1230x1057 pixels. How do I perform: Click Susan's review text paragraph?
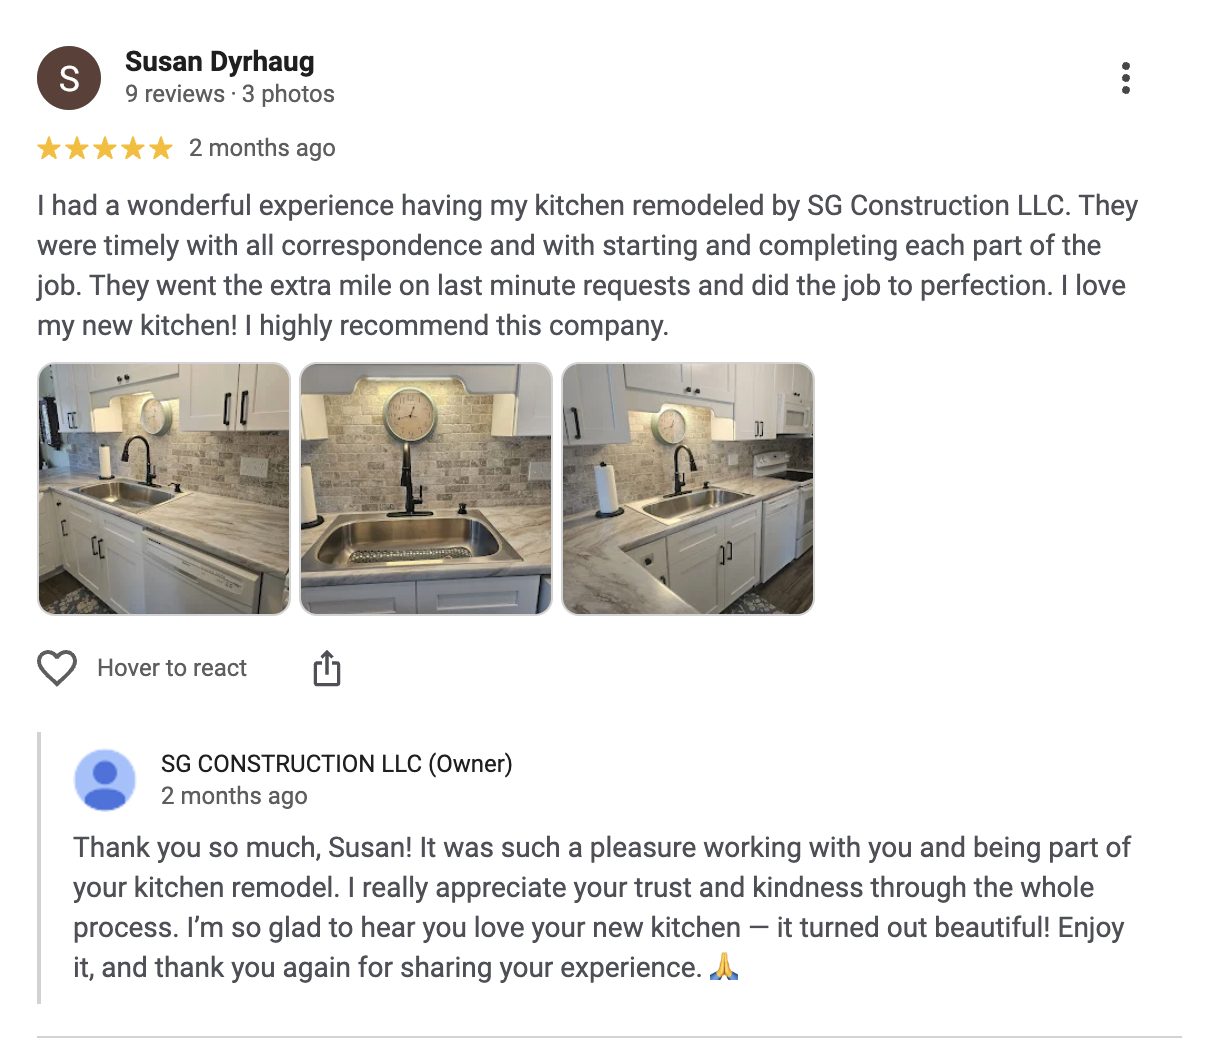588,265
